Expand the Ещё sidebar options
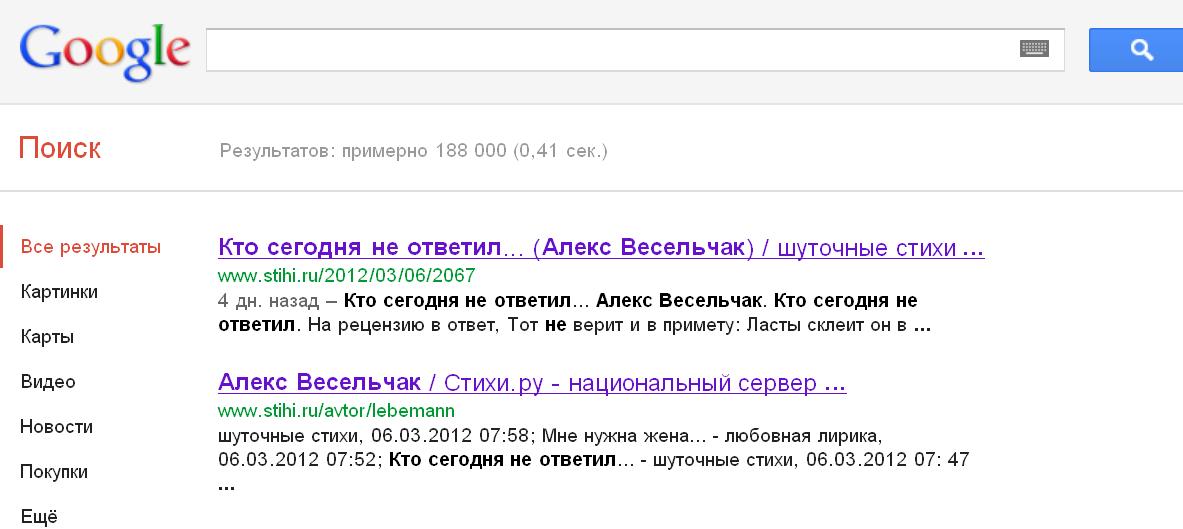Image resolution: width=1183 pixels, height=529 pixels. click(39, 516)
